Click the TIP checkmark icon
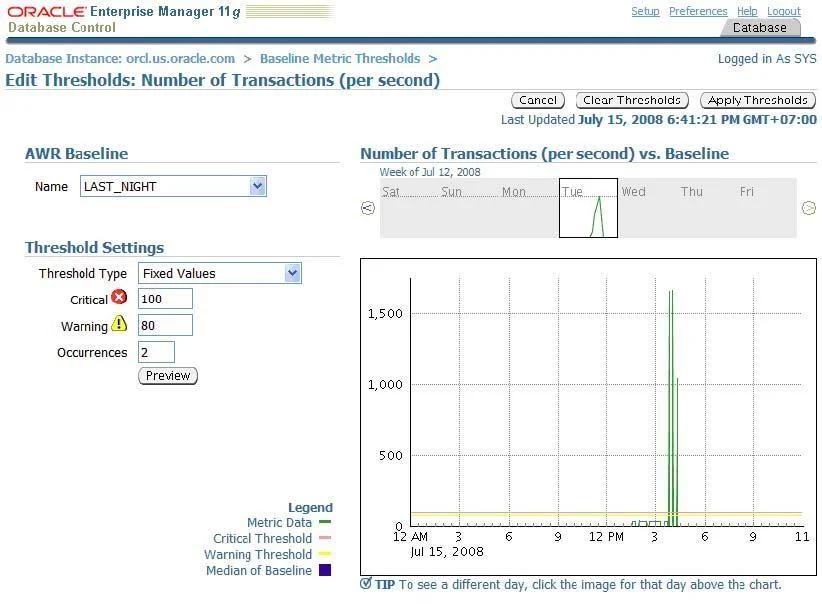822x604 pixels. click(366, 584)
